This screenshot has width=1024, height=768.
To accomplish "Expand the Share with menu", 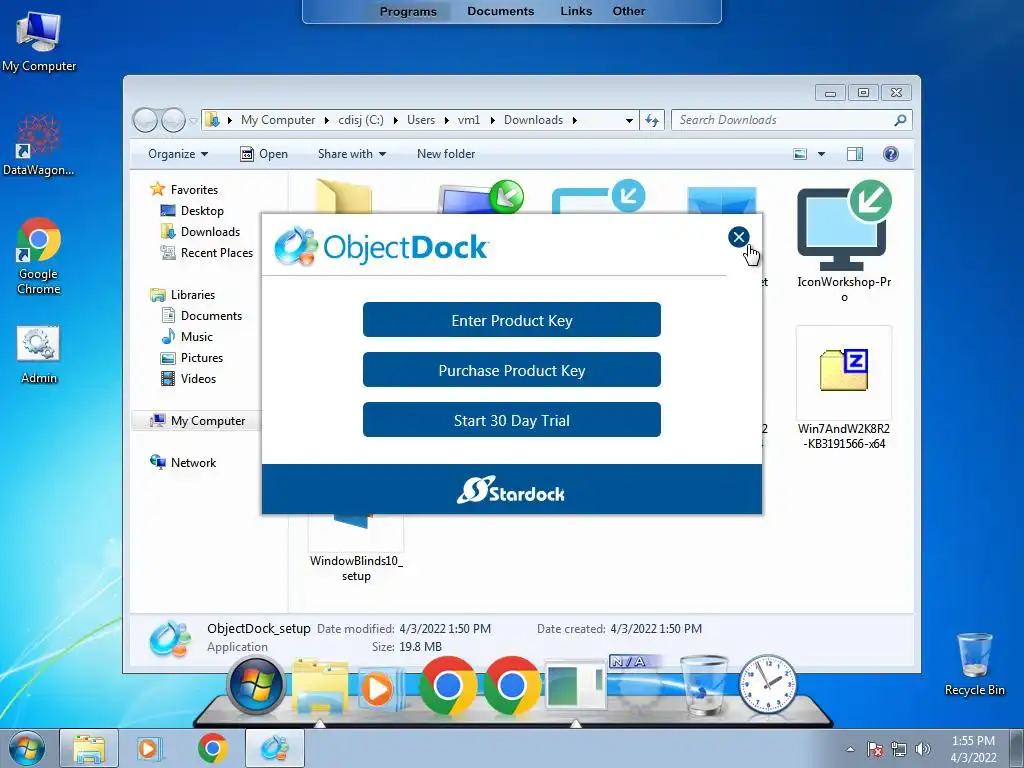I will [x=352, y=154].
